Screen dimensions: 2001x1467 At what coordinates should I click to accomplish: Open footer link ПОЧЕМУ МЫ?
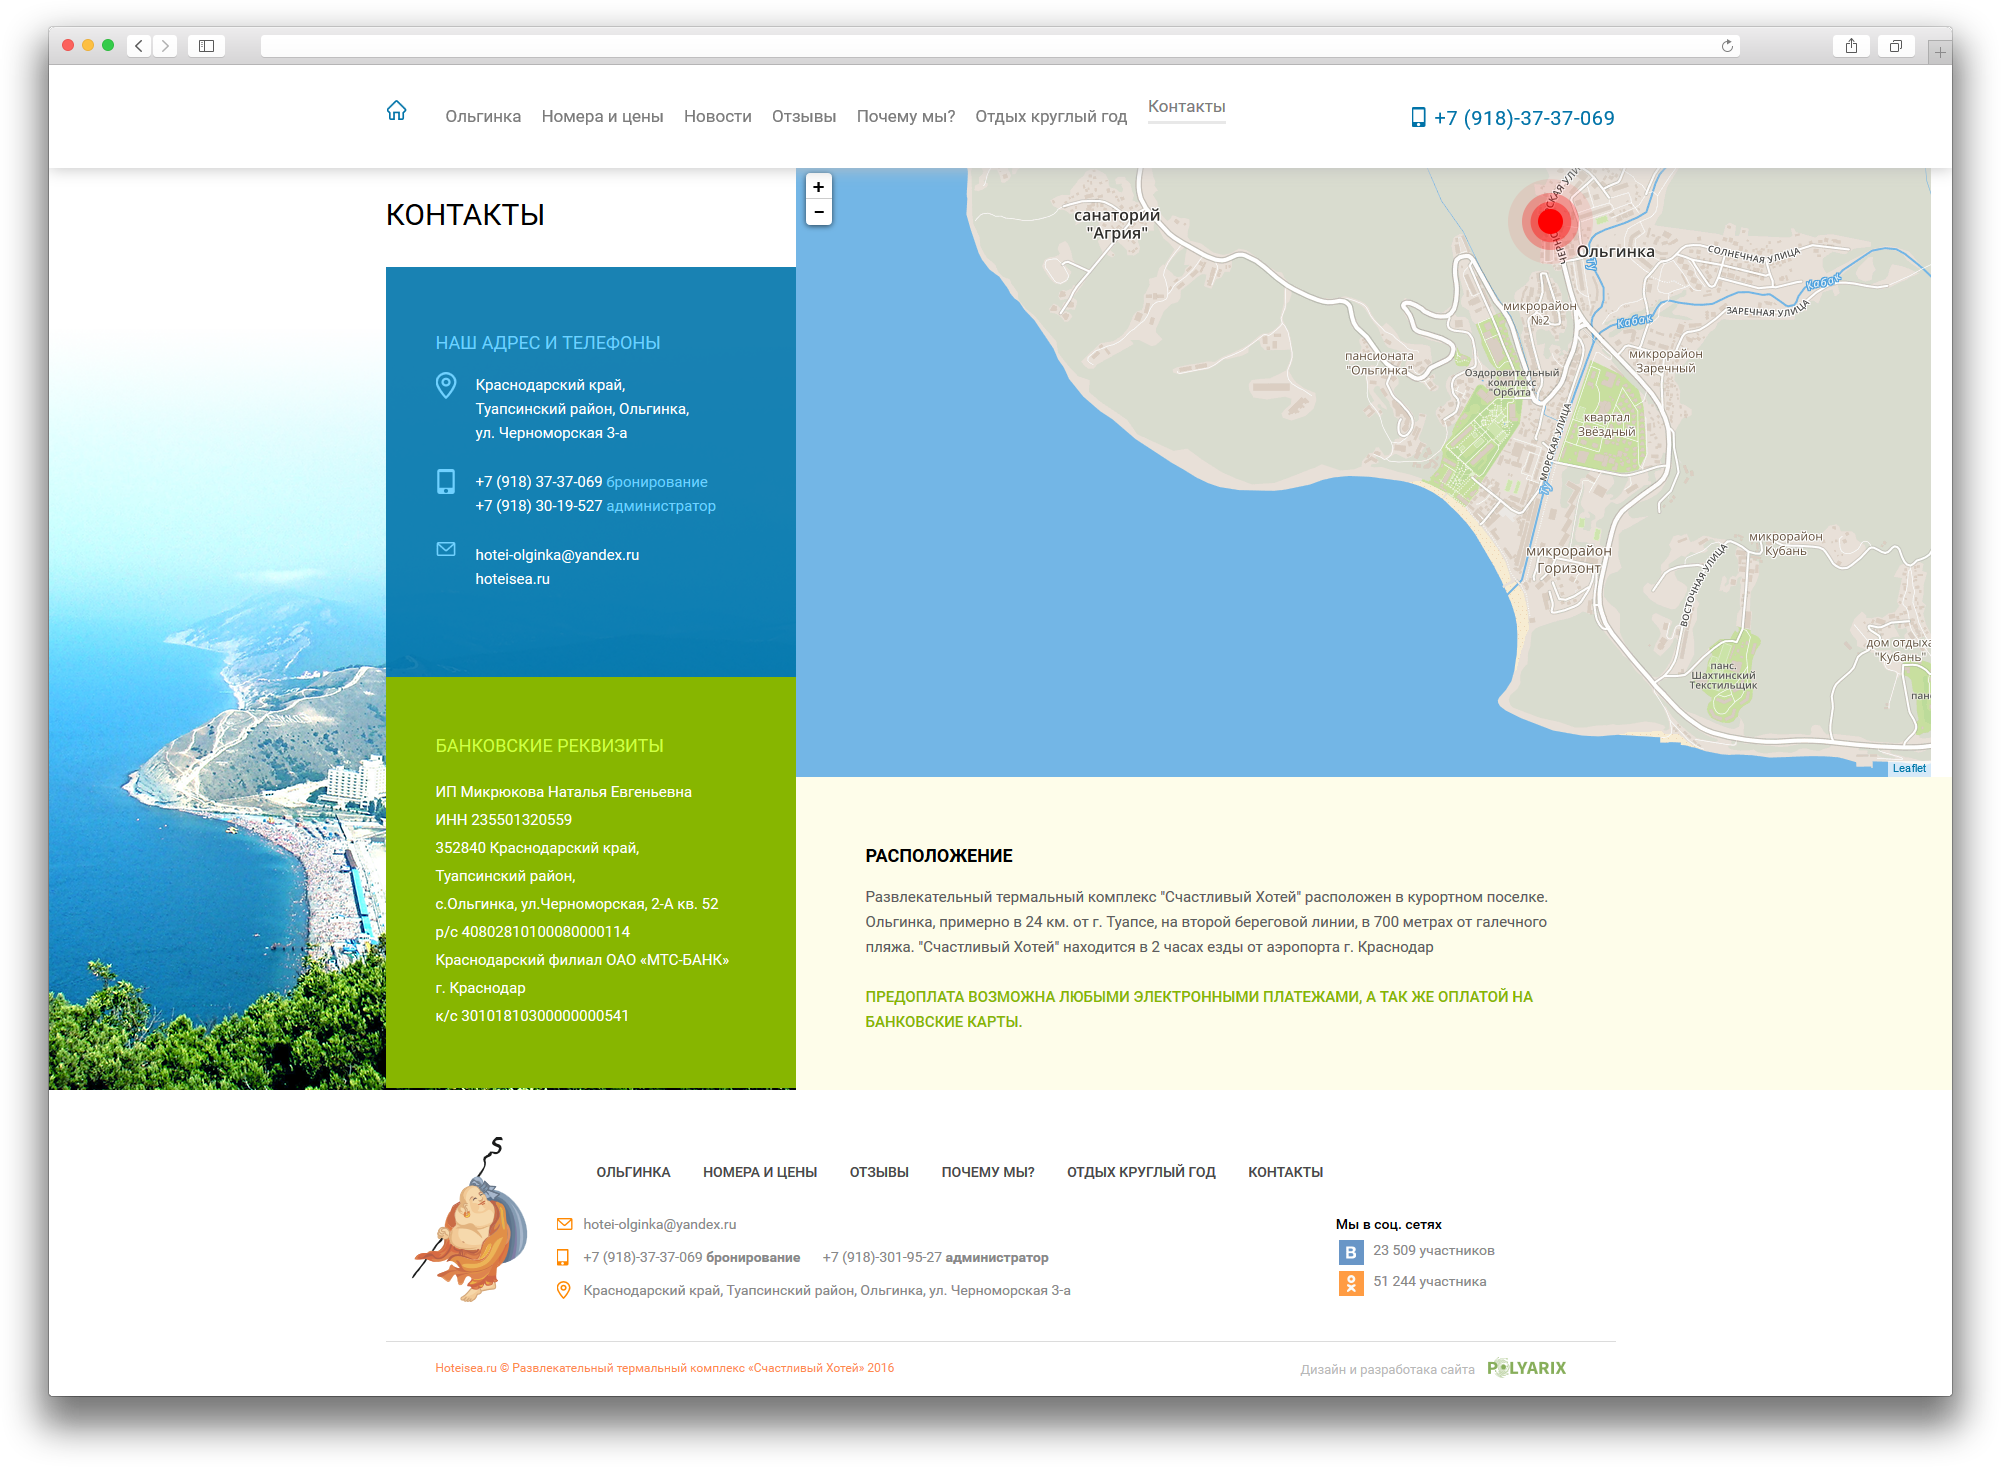(988, 1172)
